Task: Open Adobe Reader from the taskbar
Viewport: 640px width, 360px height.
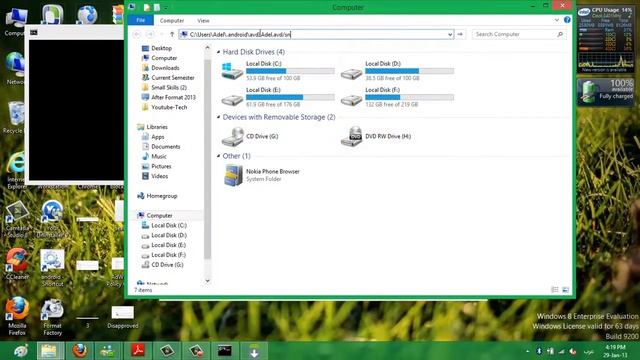Action: click(138, 351)
